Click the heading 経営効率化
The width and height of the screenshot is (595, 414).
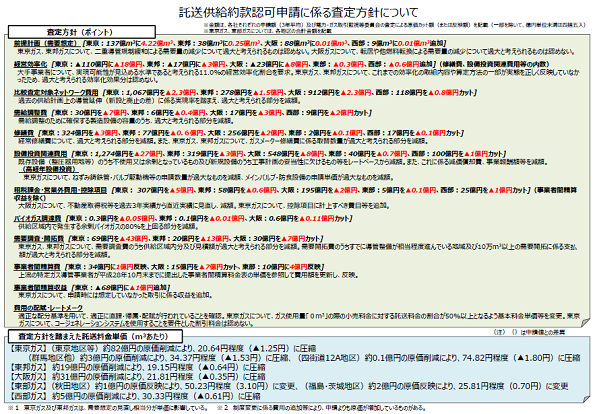click(31, 64)
